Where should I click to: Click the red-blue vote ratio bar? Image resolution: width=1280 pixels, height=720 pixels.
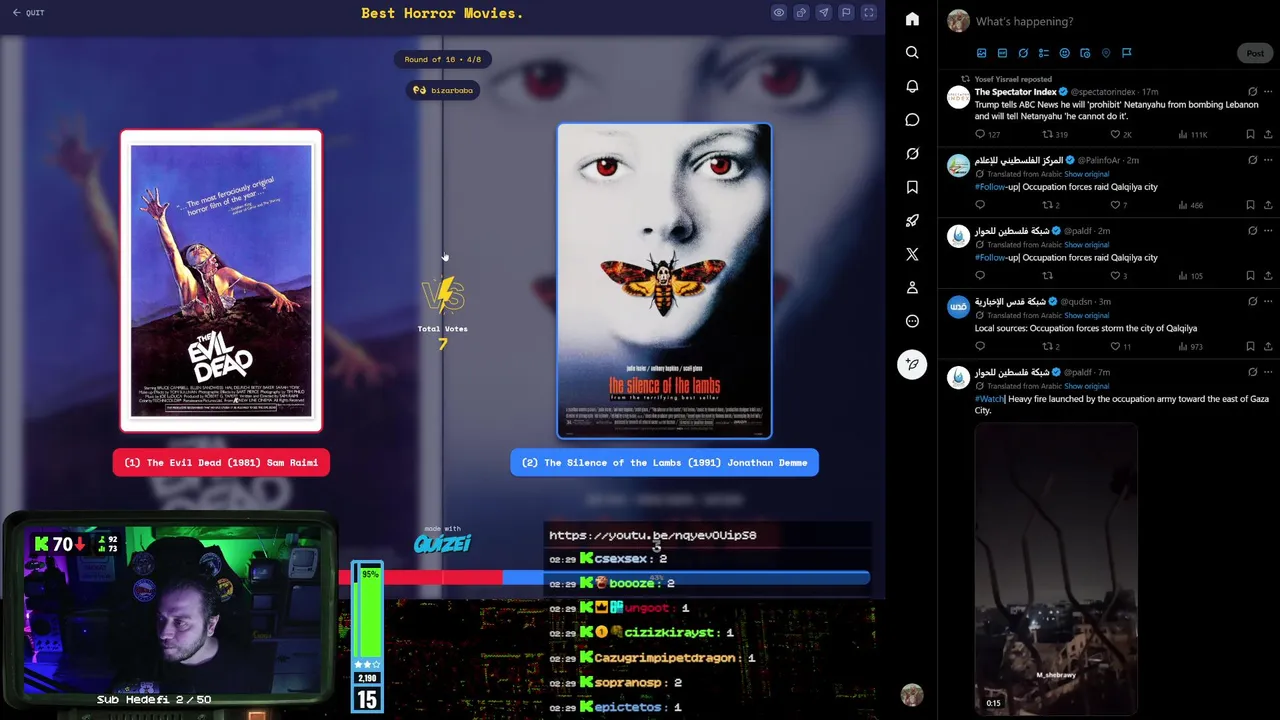coord(604,577)
